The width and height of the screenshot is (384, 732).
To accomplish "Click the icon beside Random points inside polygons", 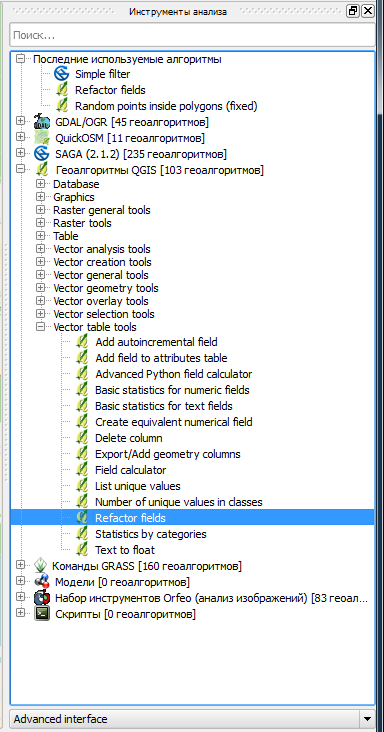I will (62, 106).
